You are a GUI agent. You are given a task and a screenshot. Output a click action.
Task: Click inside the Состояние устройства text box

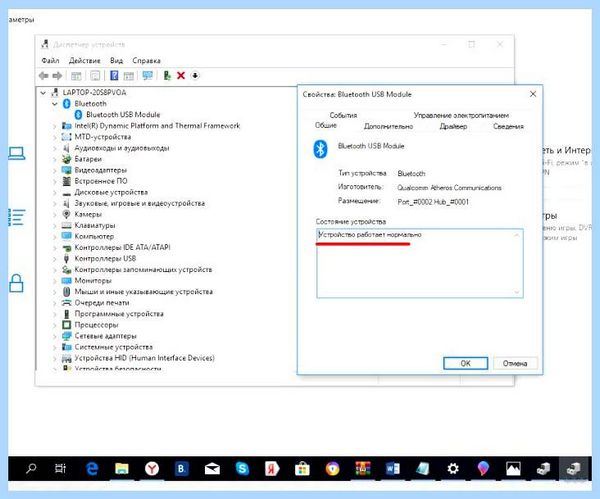point(420,264)
